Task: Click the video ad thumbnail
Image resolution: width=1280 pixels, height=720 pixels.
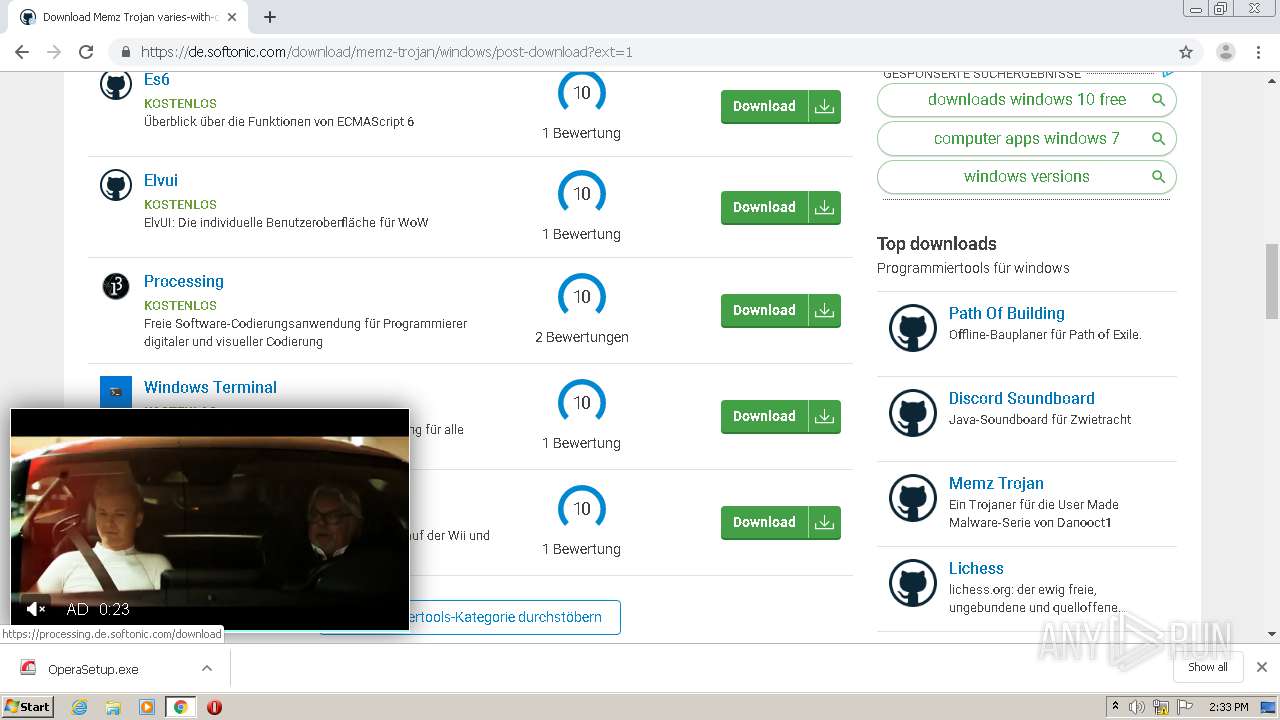Action: [x=210, y=518]
